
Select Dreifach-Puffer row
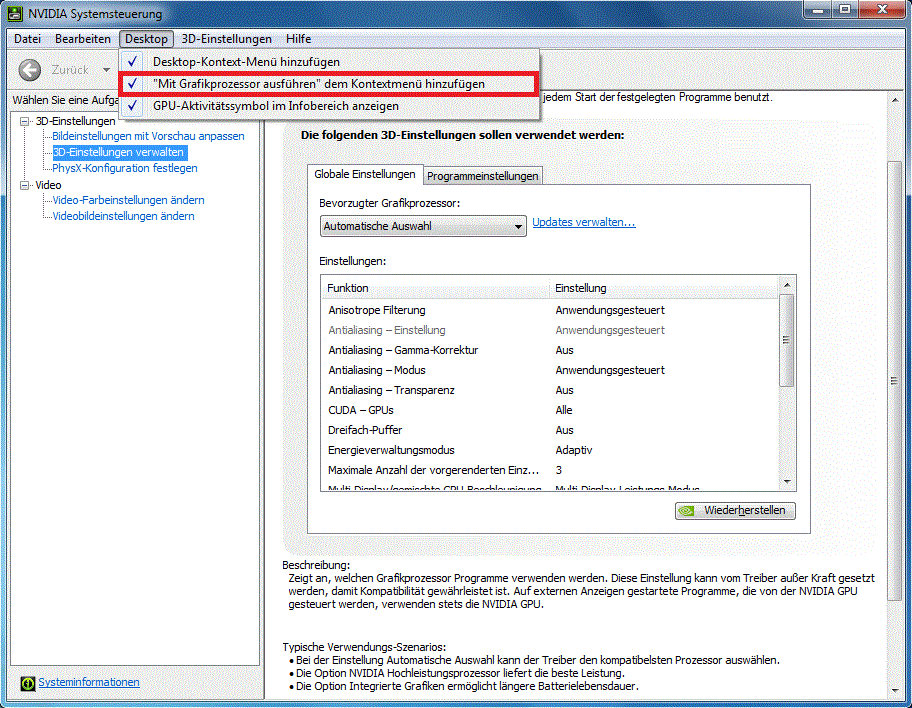(x=550, y=431)
